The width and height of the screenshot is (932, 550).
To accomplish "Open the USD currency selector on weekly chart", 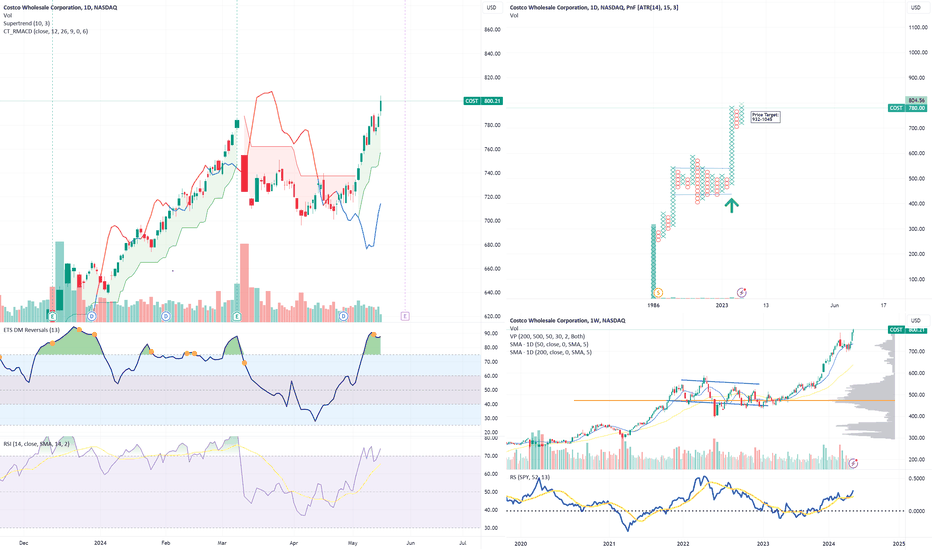I will pyautogui.click(x=916, y=320).
